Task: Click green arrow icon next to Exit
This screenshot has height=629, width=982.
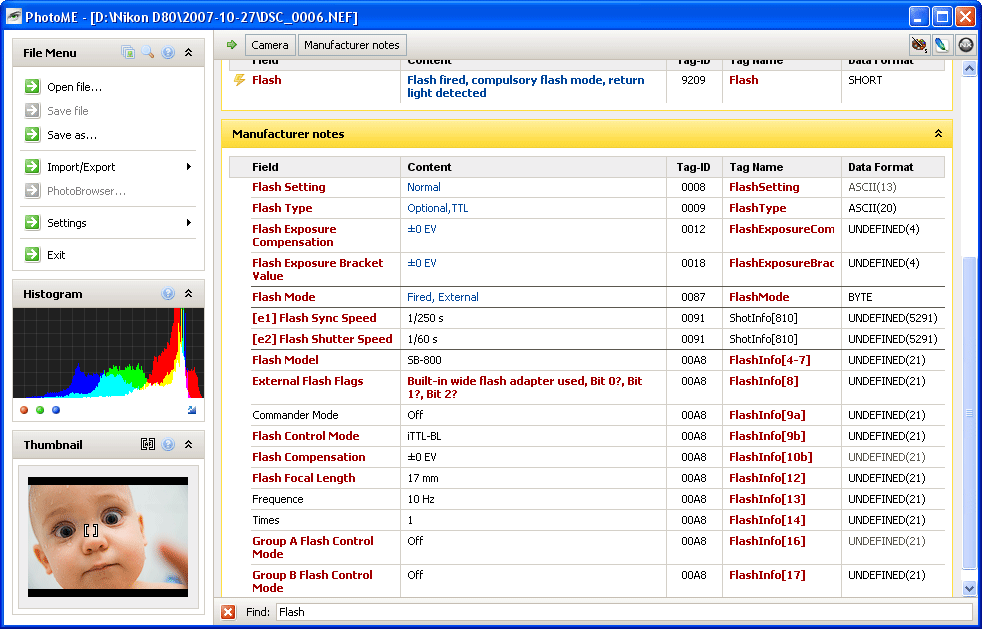Action: pyautogui.click(x=33, y=254)
